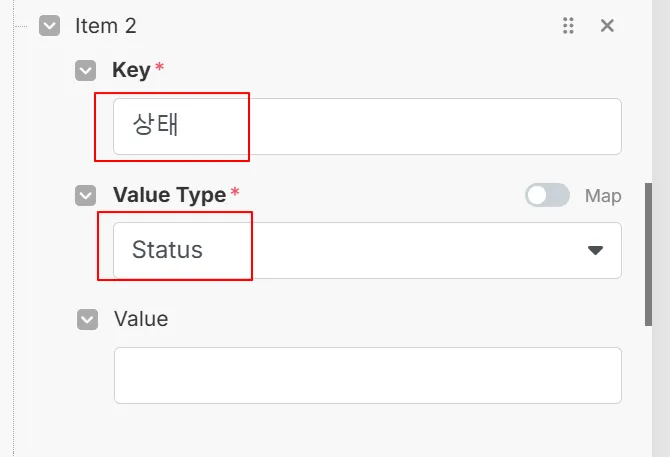Focus the Key input containing 상태
670x457 pixels.
(367, 126)
